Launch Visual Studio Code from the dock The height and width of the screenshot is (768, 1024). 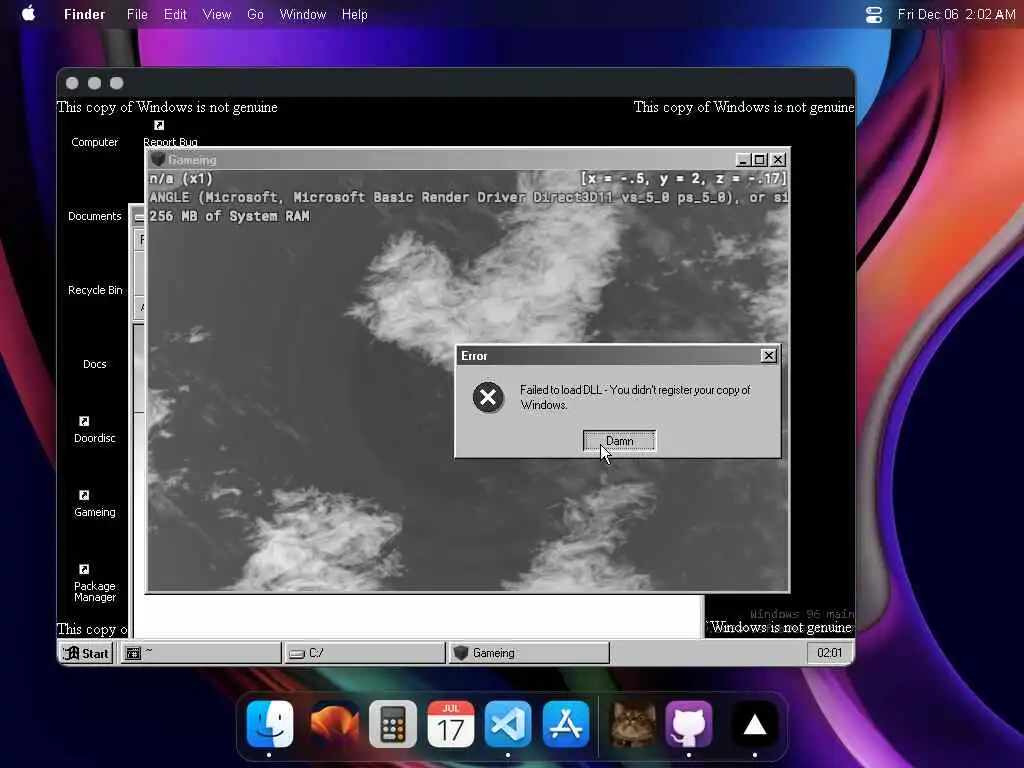(x=508, y=724)
